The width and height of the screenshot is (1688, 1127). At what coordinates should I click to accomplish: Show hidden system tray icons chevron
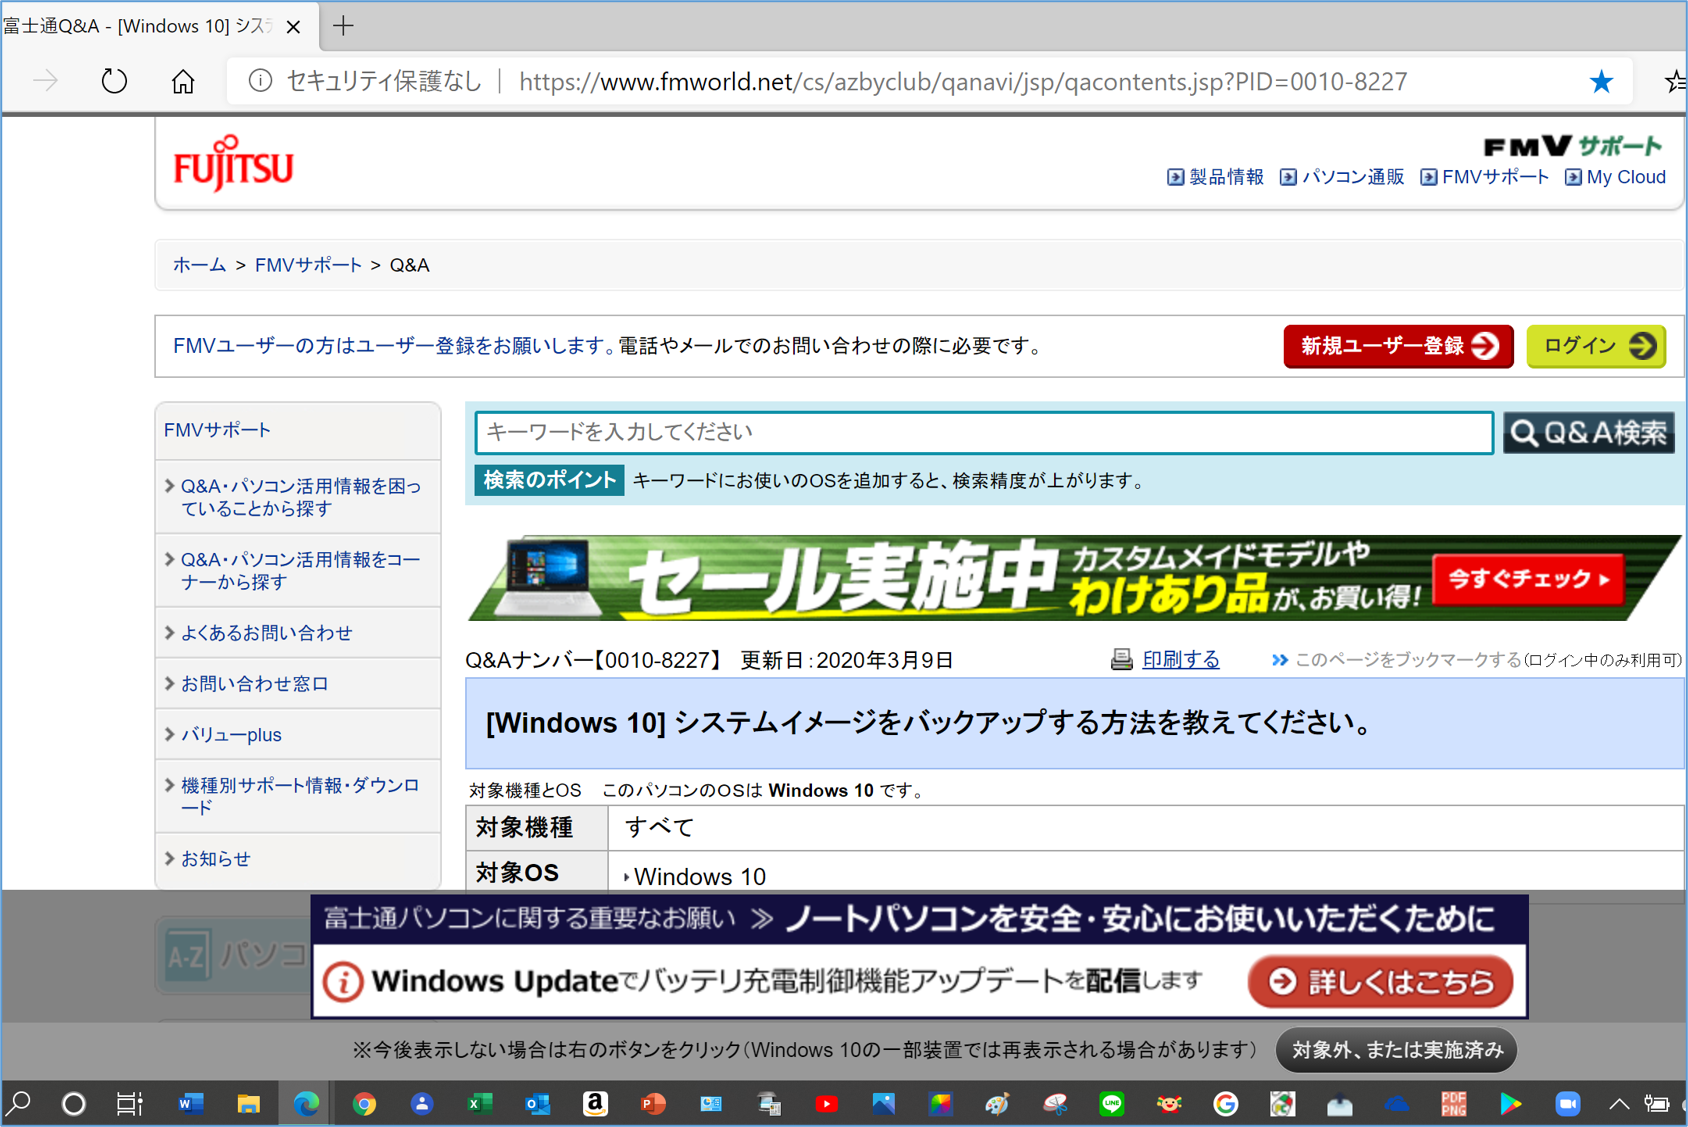tap(1618, 1104)
